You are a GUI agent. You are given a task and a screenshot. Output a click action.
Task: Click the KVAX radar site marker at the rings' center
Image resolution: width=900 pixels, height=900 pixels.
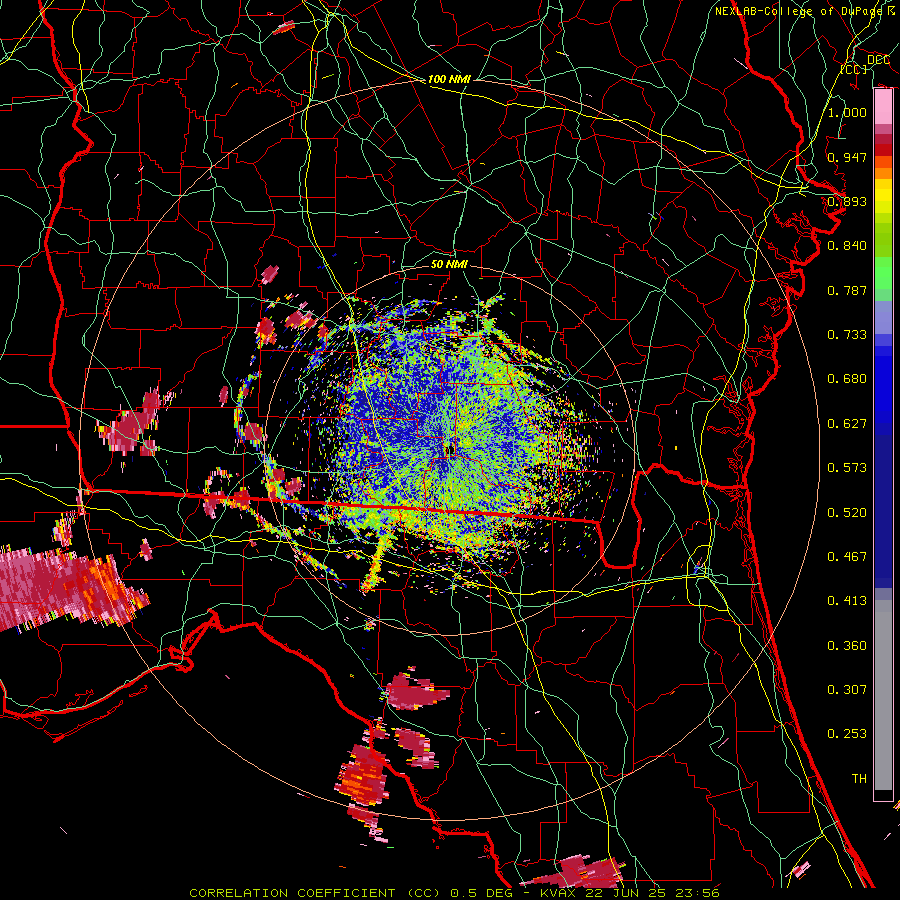[x=449, y=449]
